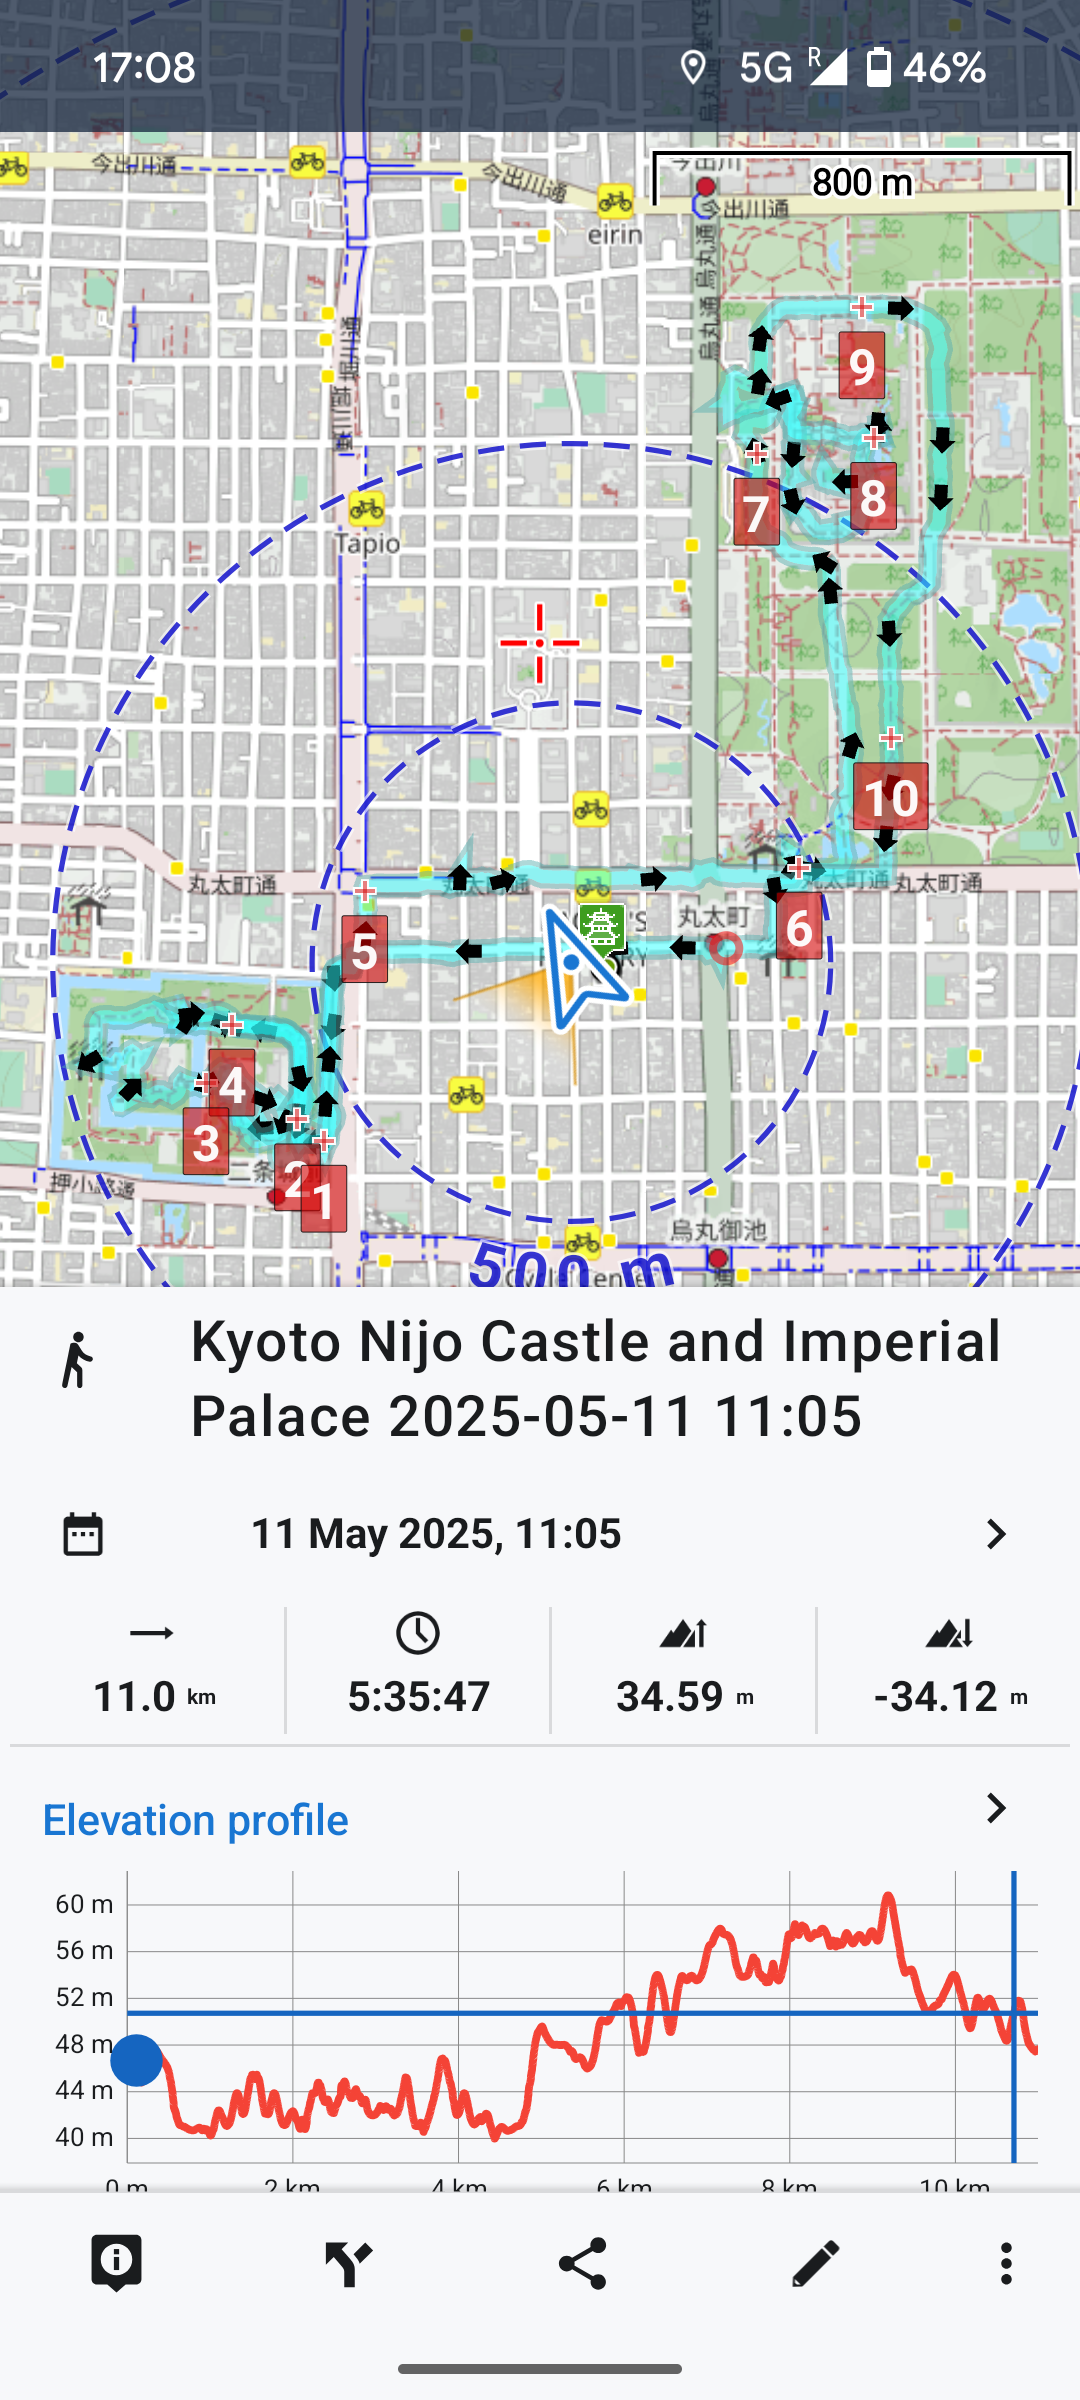Tap the 5:35:47 duration statistic
Image resolution: width=1080 pixels, height=2400 pixels.
tap(418, 1670)
